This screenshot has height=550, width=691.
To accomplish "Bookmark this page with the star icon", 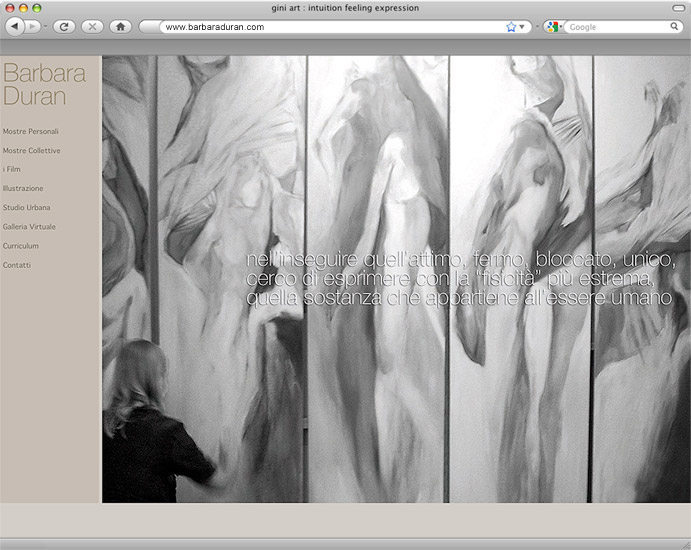I will (511, 27).
